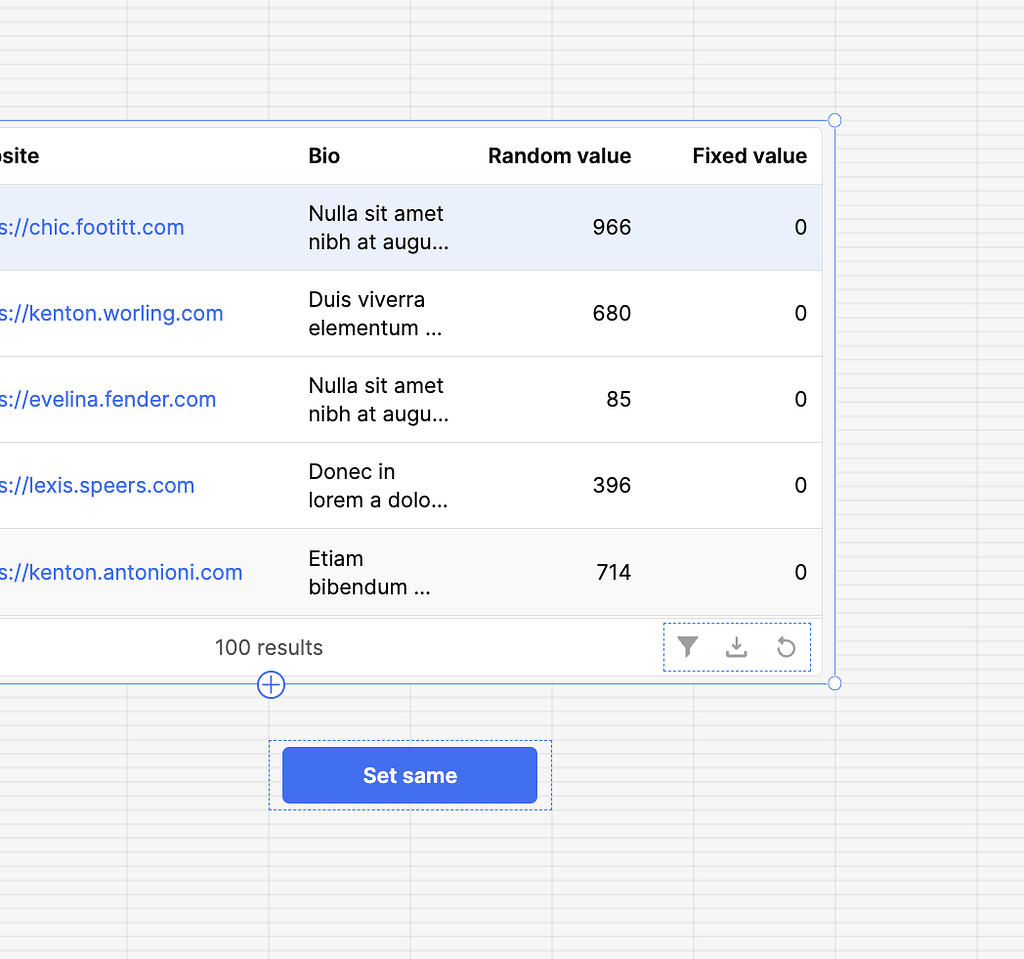Open the chic.footitt.com link
The height and width of the screenshot is (959, 1024).
pyautogui.click(x=92, y=227)
